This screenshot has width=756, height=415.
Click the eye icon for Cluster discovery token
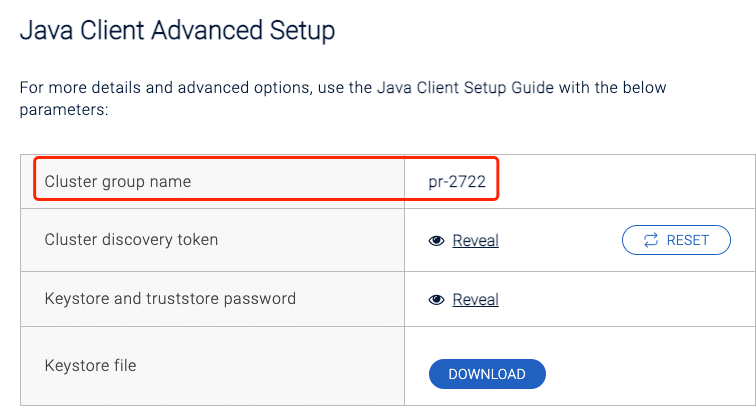click(436, 241)
